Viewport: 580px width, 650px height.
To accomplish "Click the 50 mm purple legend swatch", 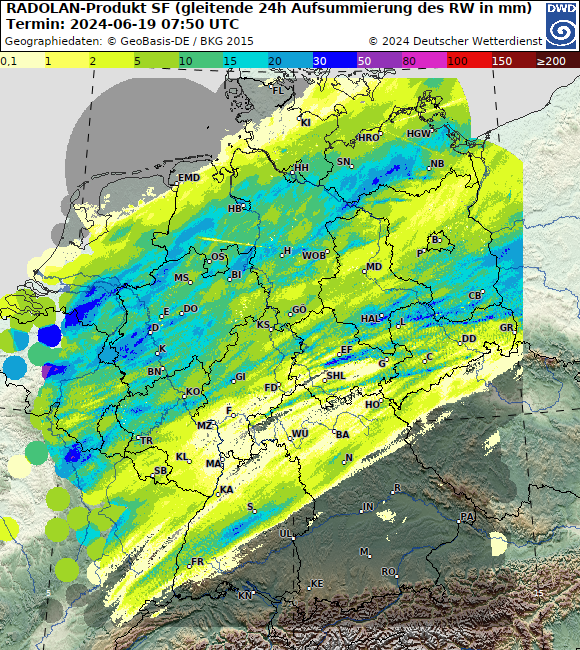I will pos(379,61).
